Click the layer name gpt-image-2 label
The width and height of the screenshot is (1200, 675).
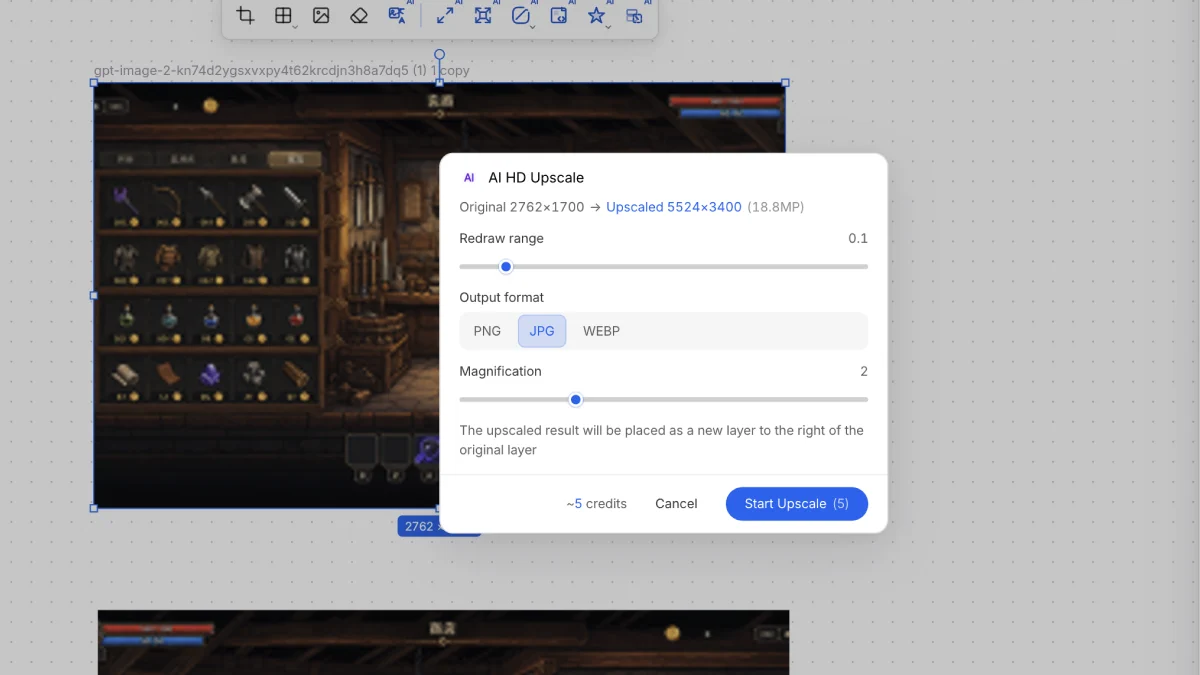pos(282,70)
